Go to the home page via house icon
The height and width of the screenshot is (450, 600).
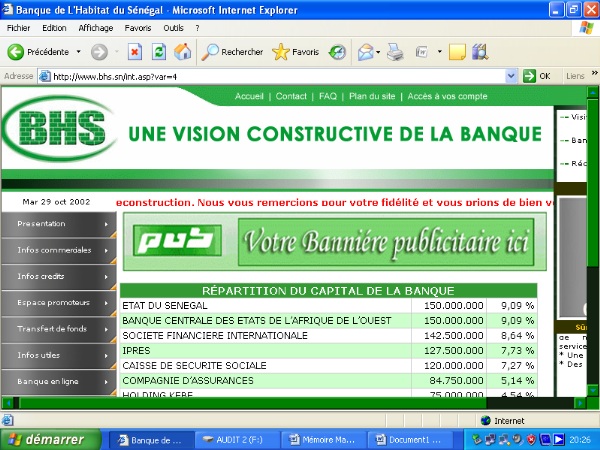(183, 52)
